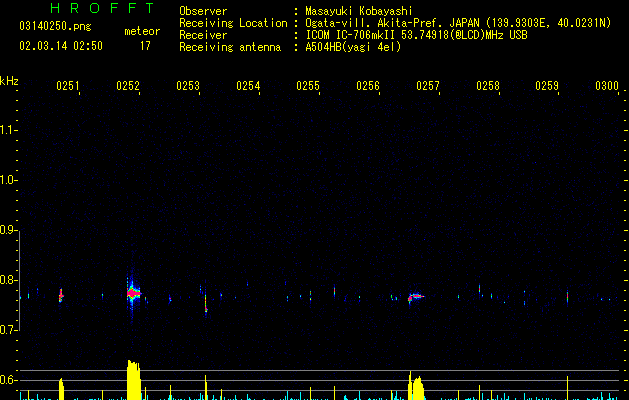Click the 1.0 kHz axis label
The image size is (629, 400).
click(8, 180)
